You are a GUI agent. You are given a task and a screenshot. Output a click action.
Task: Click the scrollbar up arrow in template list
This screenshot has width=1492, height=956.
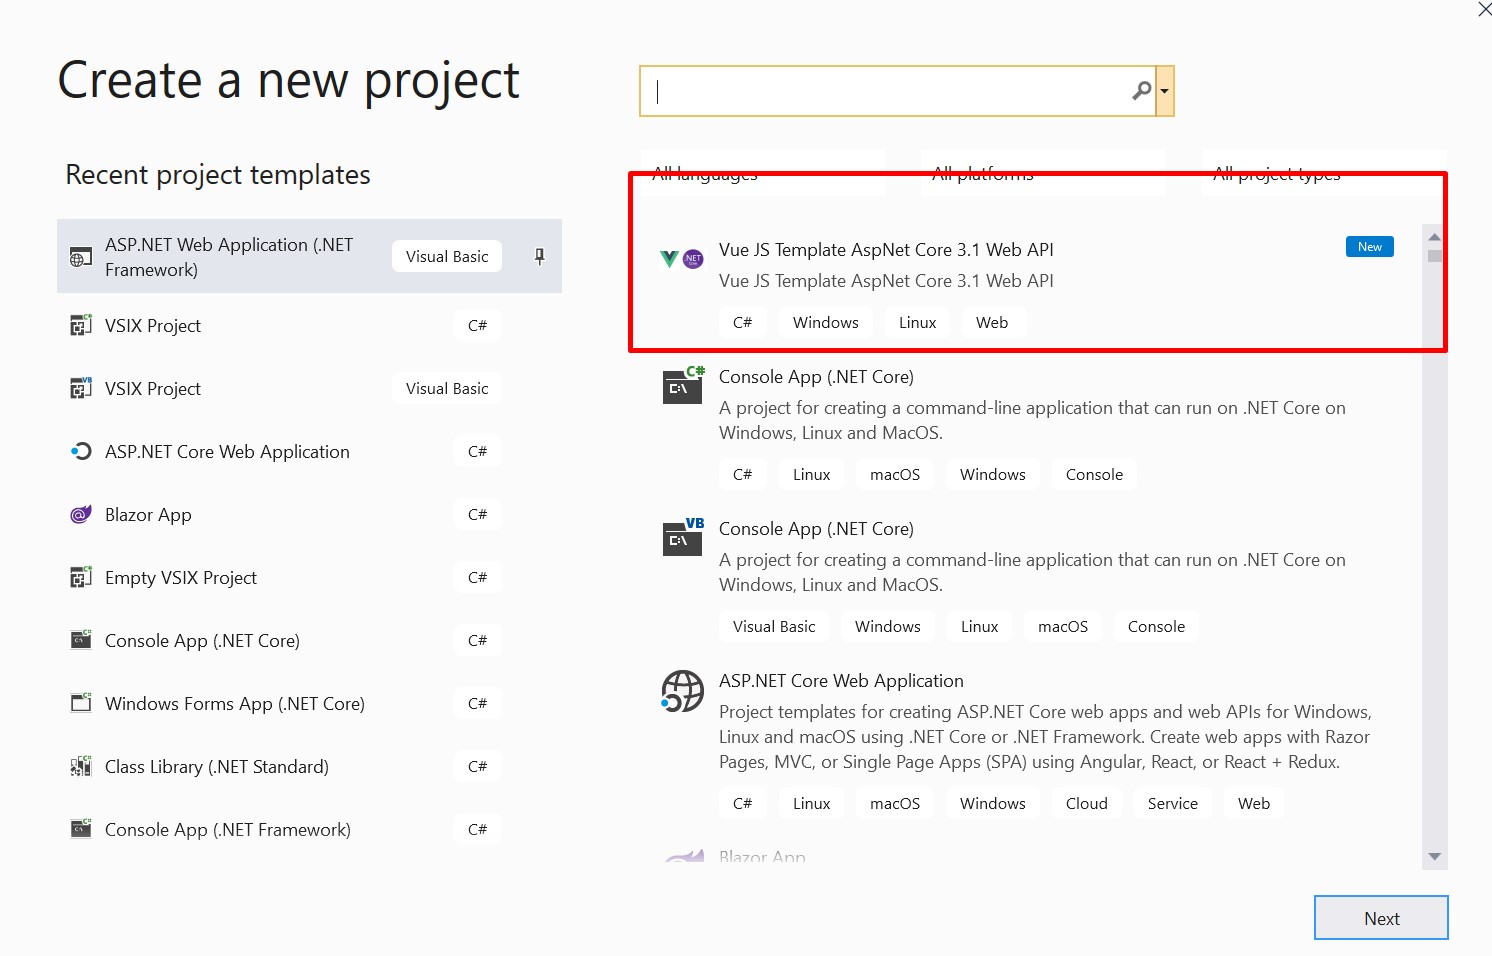pos(1434,237)
